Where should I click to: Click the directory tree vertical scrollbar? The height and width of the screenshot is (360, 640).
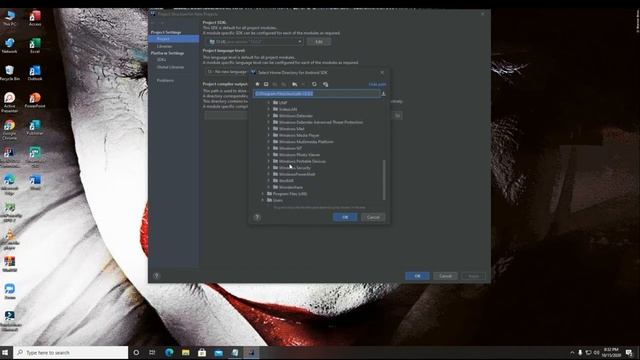tap(384, 180)
